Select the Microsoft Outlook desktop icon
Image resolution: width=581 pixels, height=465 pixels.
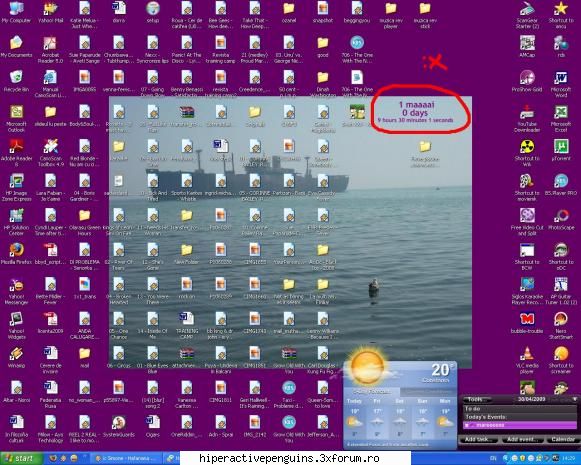[x=16, y=119]
